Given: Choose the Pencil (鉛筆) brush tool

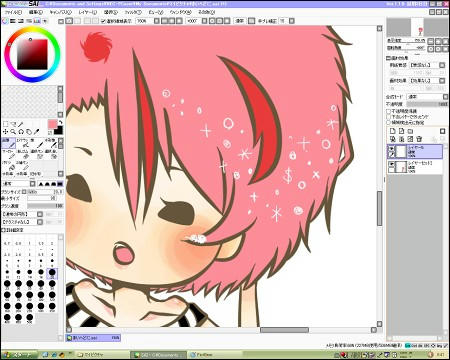Looking at the screenshot, I should (9, 143).
